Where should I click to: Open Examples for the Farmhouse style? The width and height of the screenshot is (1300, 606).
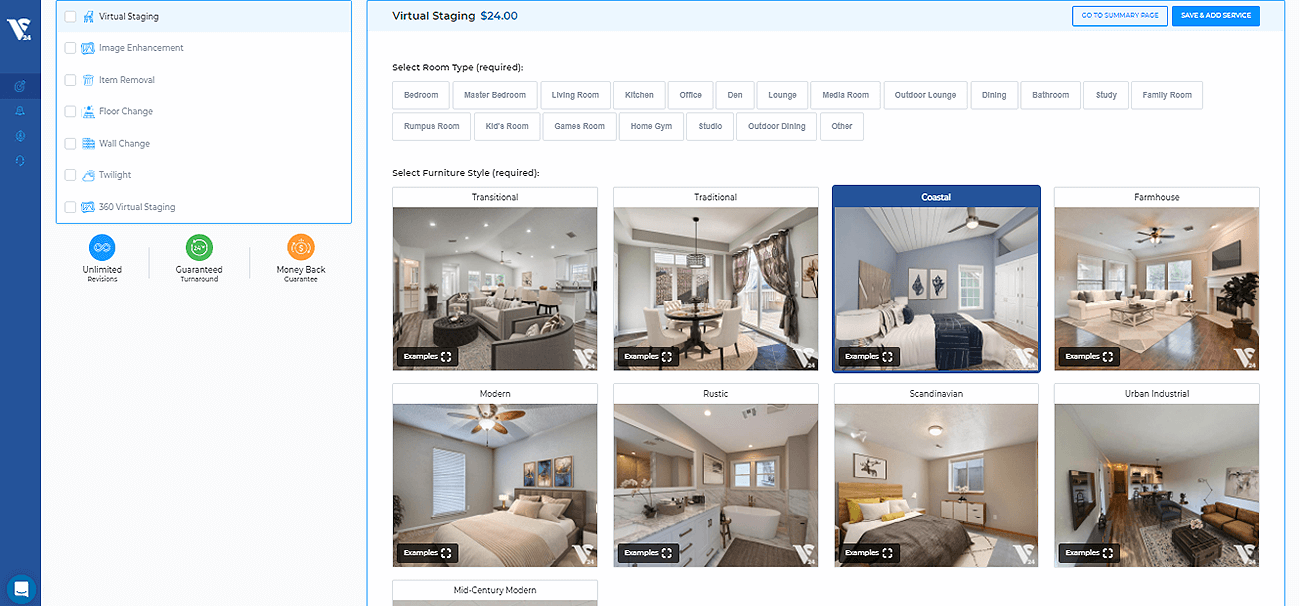click(1090, 356)
